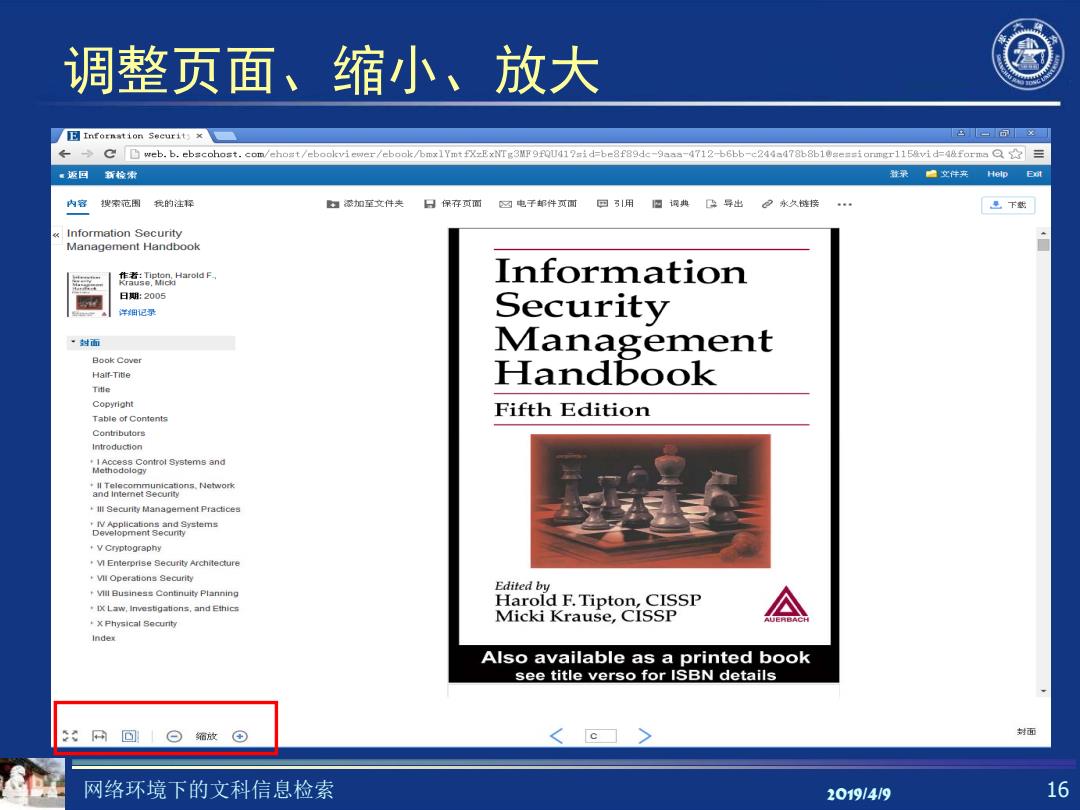Click the 返回 link in the blue bar
The width and height of the screenshot is (1080, 810).
74,174
